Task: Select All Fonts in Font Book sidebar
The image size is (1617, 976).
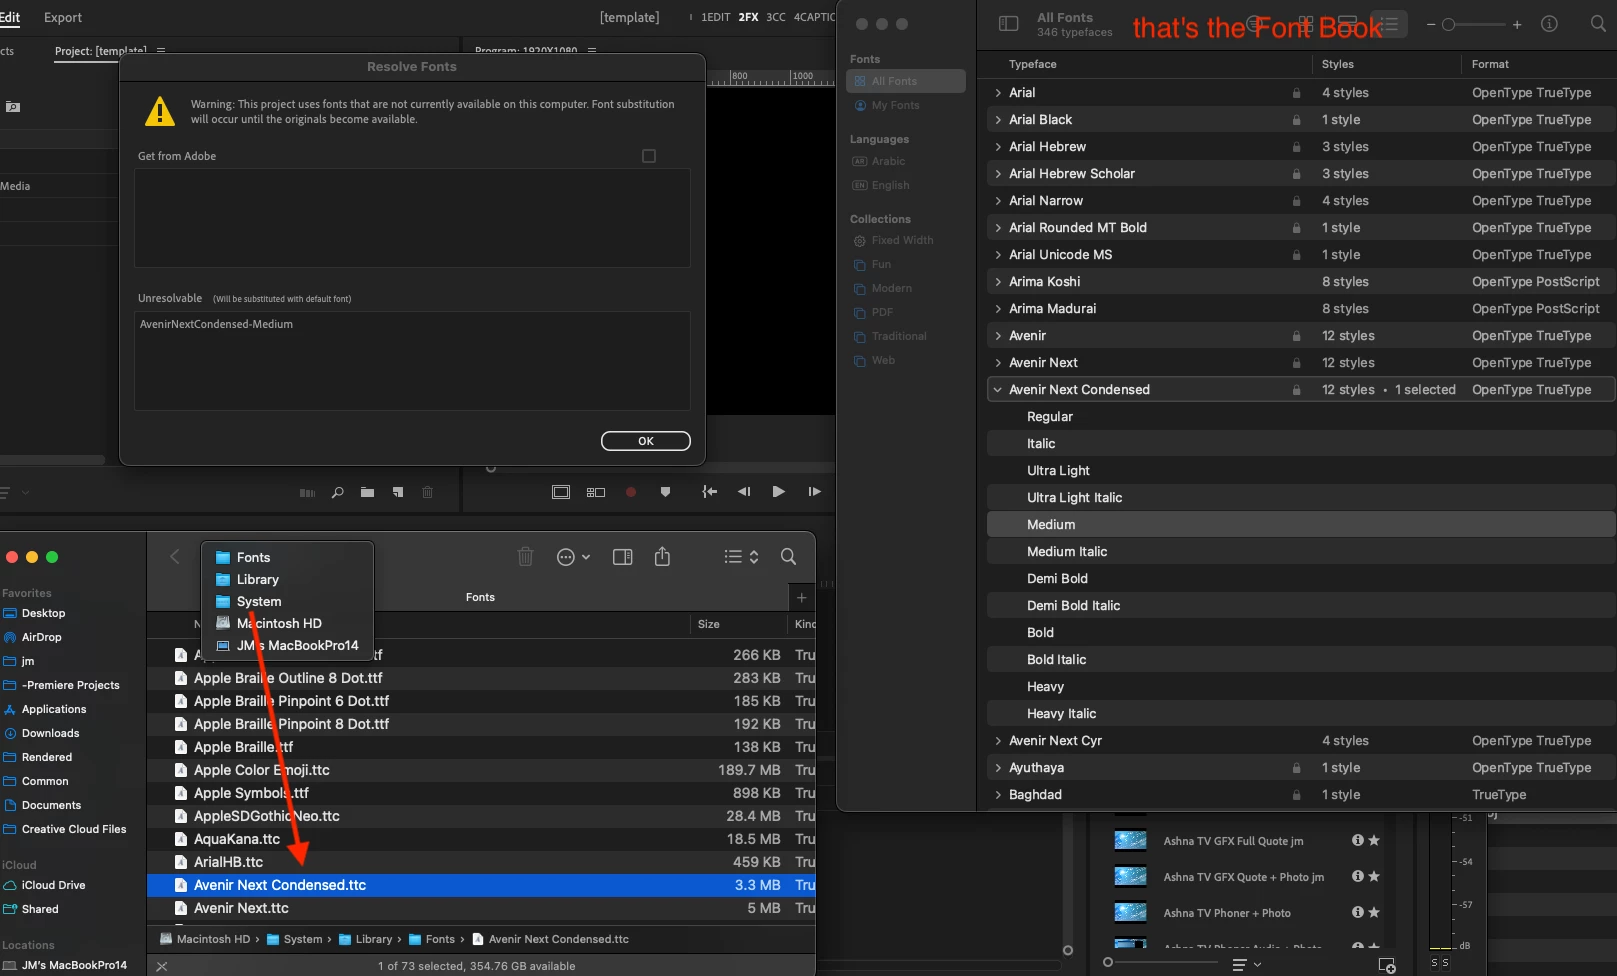Action: pos(906,81)
